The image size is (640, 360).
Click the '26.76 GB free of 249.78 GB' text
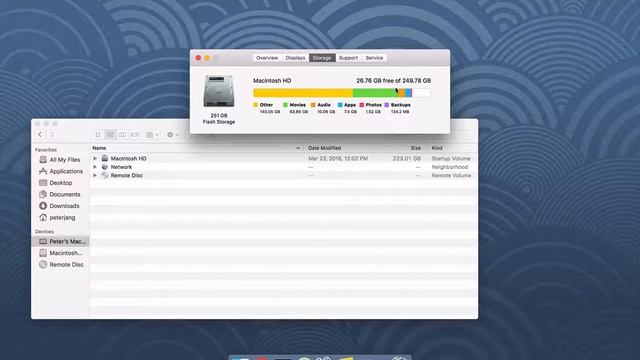[393, 81]
